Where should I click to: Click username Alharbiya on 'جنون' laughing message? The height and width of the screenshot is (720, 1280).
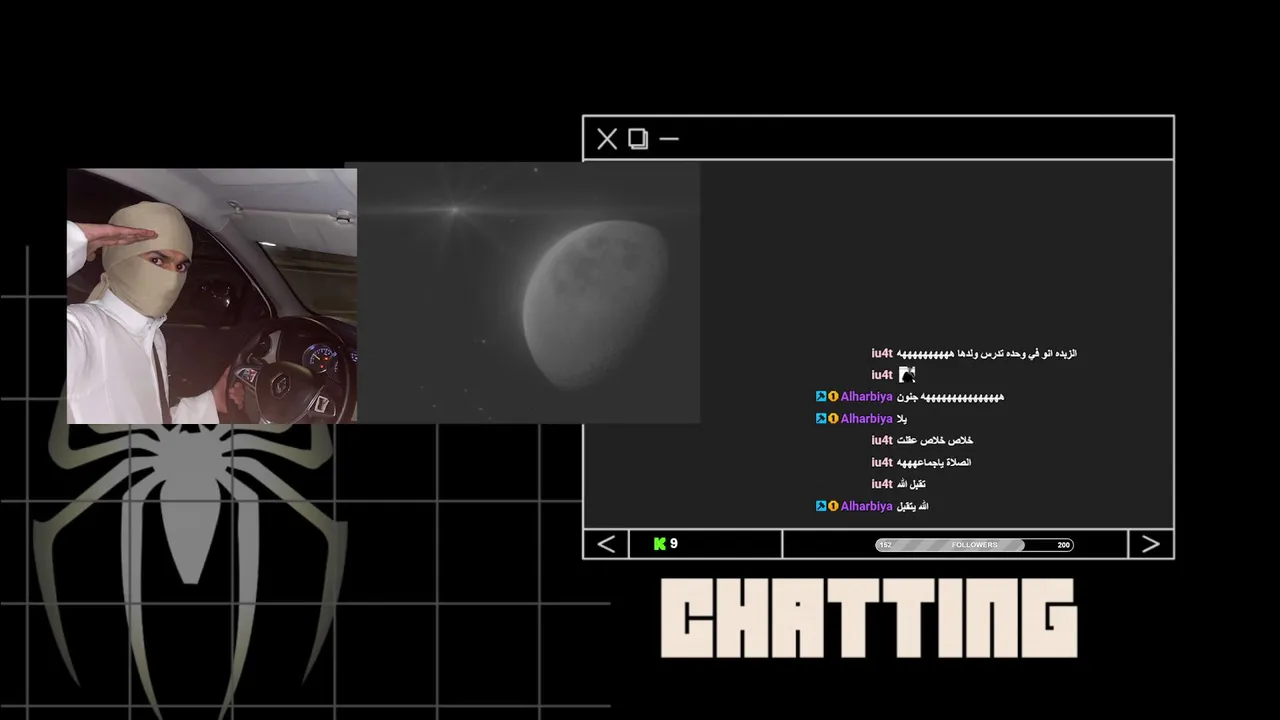866,397
